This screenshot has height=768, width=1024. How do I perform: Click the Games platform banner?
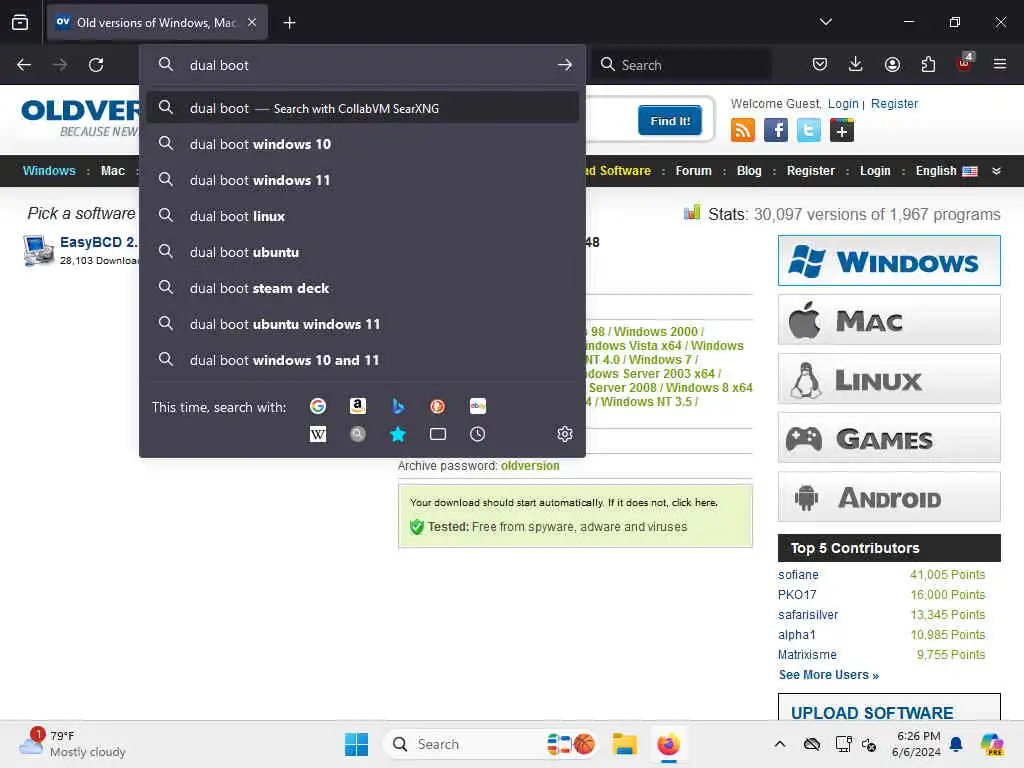pyautogui.click(x=889, y=438)
